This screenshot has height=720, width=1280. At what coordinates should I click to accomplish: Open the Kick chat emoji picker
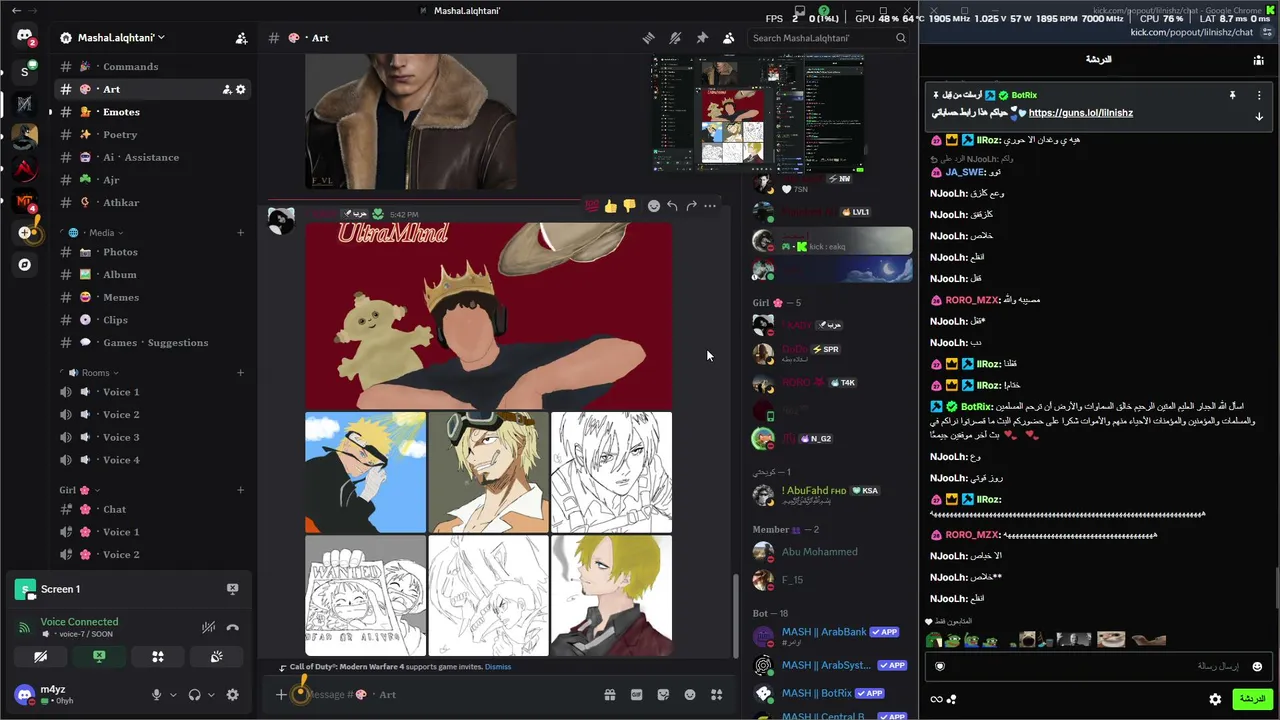click(x=1257, y=667)
